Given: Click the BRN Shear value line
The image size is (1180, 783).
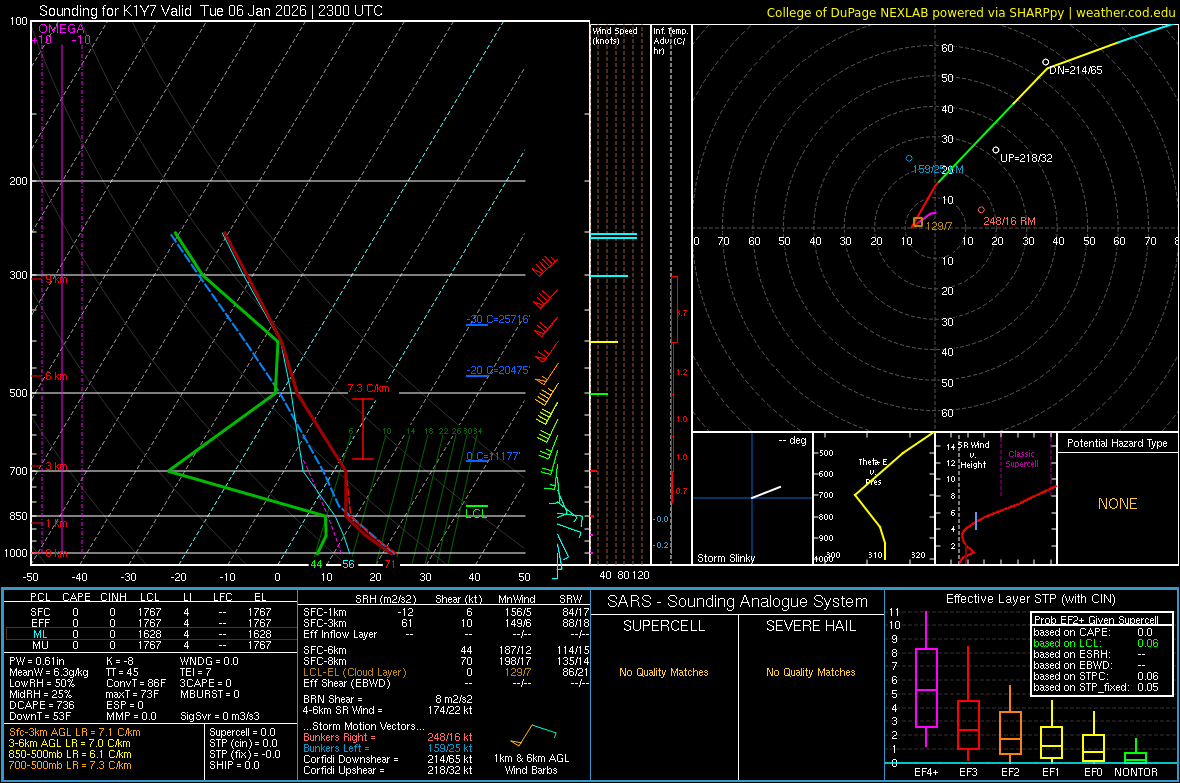Looking at the screenshot, I should click(x=388, y=699).
